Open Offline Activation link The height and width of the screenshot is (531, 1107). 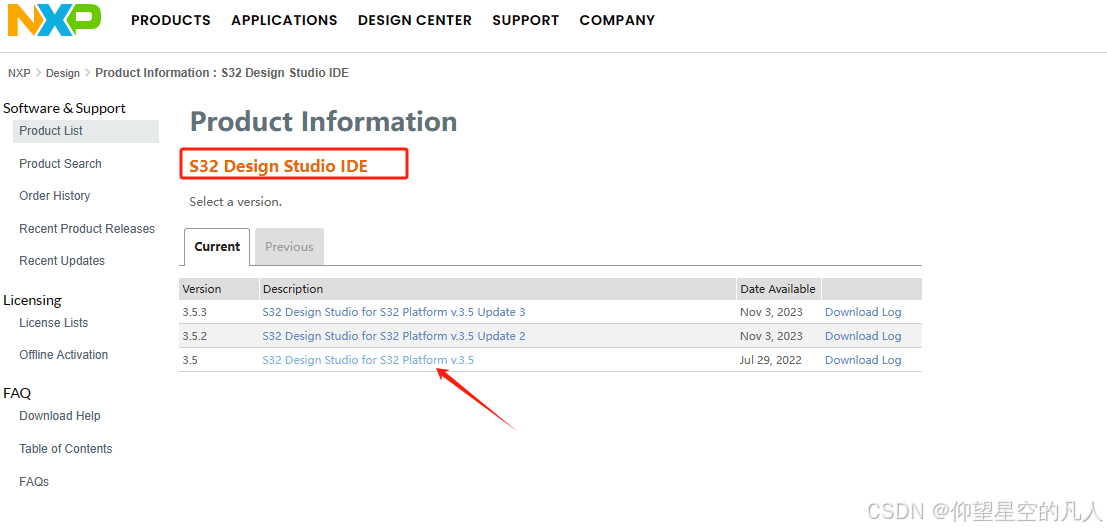pos(64,354)
